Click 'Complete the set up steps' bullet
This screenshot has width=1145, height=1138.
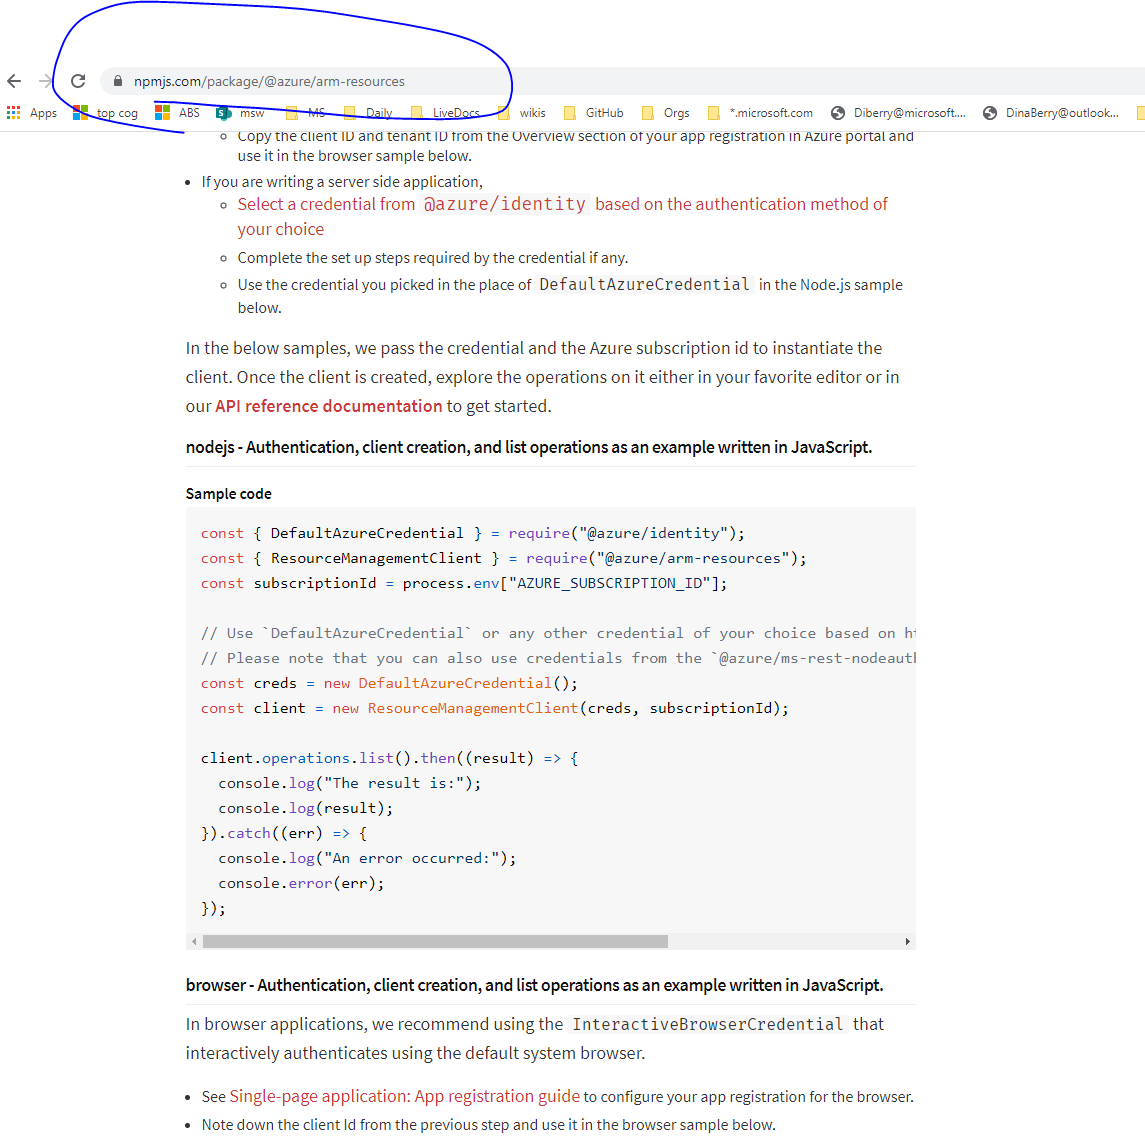[432, 258]
